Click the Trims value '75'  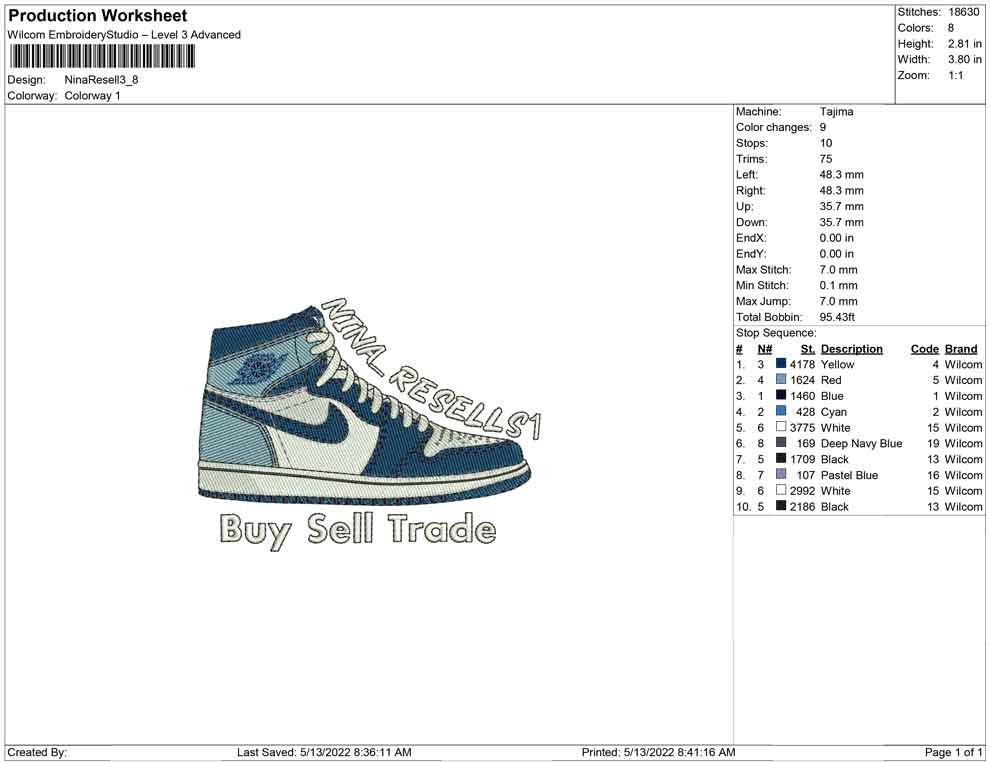(826, 159)
